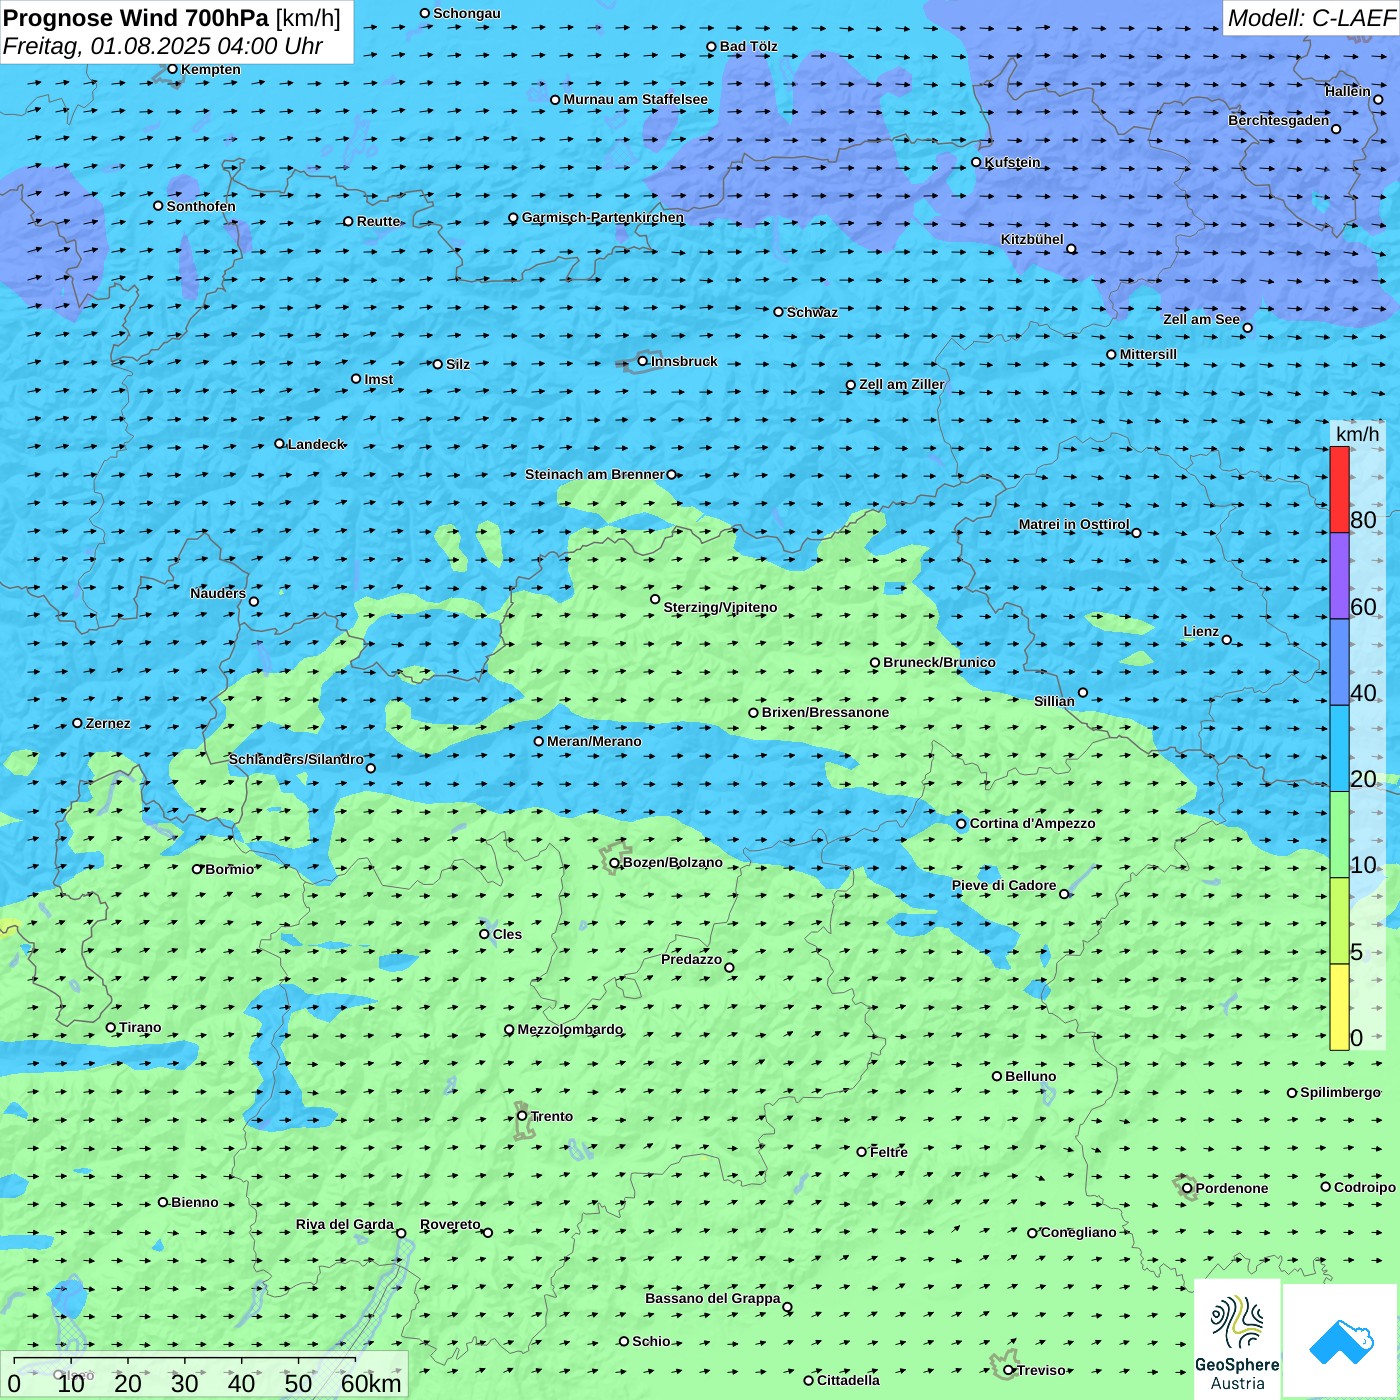1400x1400 pixels.
Task: Click the 'Pieve di Cadore' label
Action: 1004,885
